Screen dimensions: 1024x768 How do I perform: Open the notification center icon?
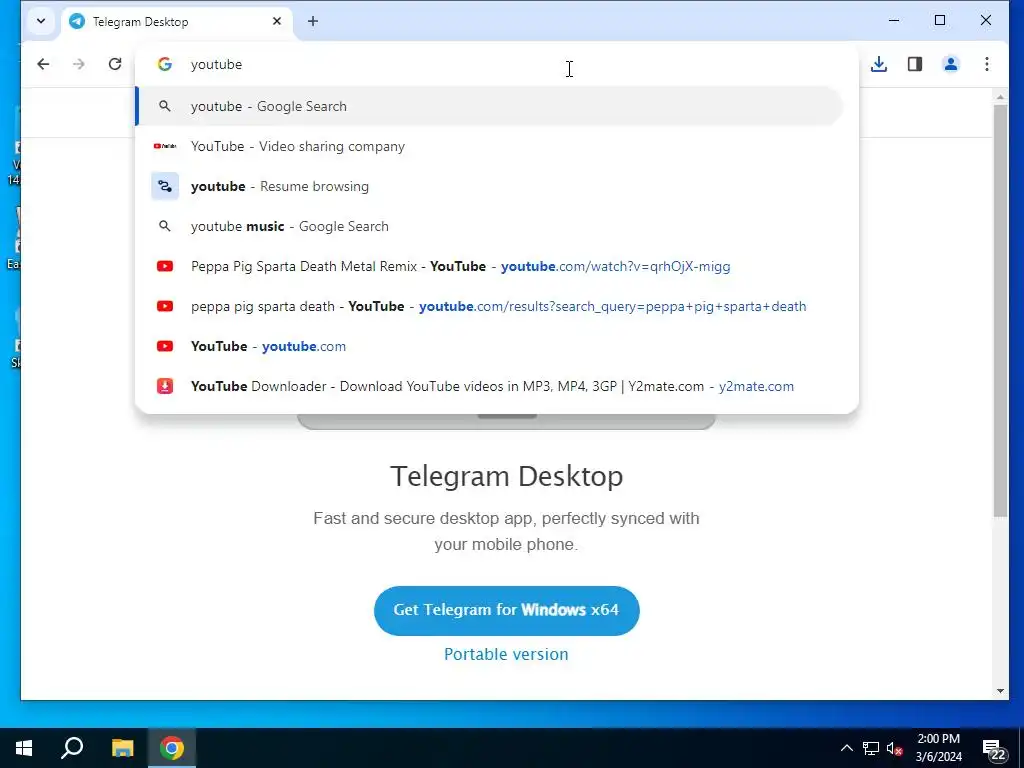coord(993,749)
